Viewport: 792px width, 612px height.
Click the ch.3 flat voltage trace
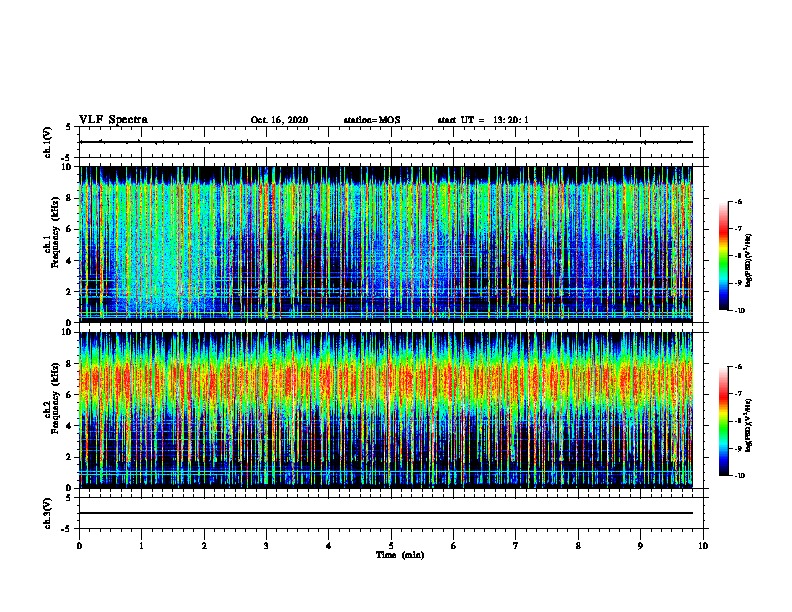coord(386,513)
